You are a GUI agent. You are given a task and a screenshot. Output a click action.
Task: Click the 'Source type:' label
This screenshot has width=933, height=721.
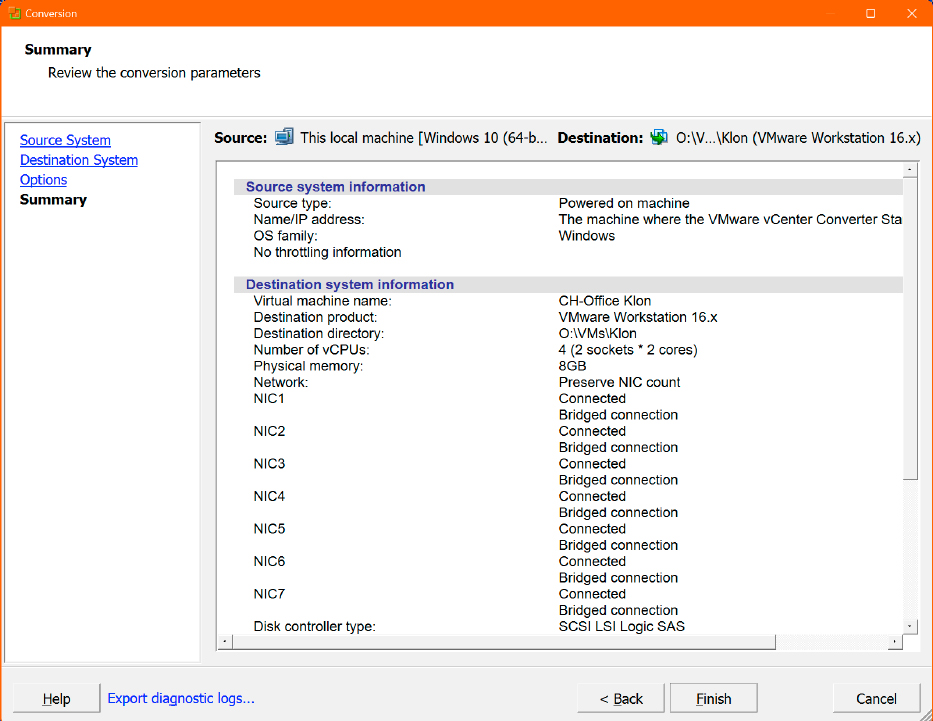pyautogui.click(x=292, y=203)
